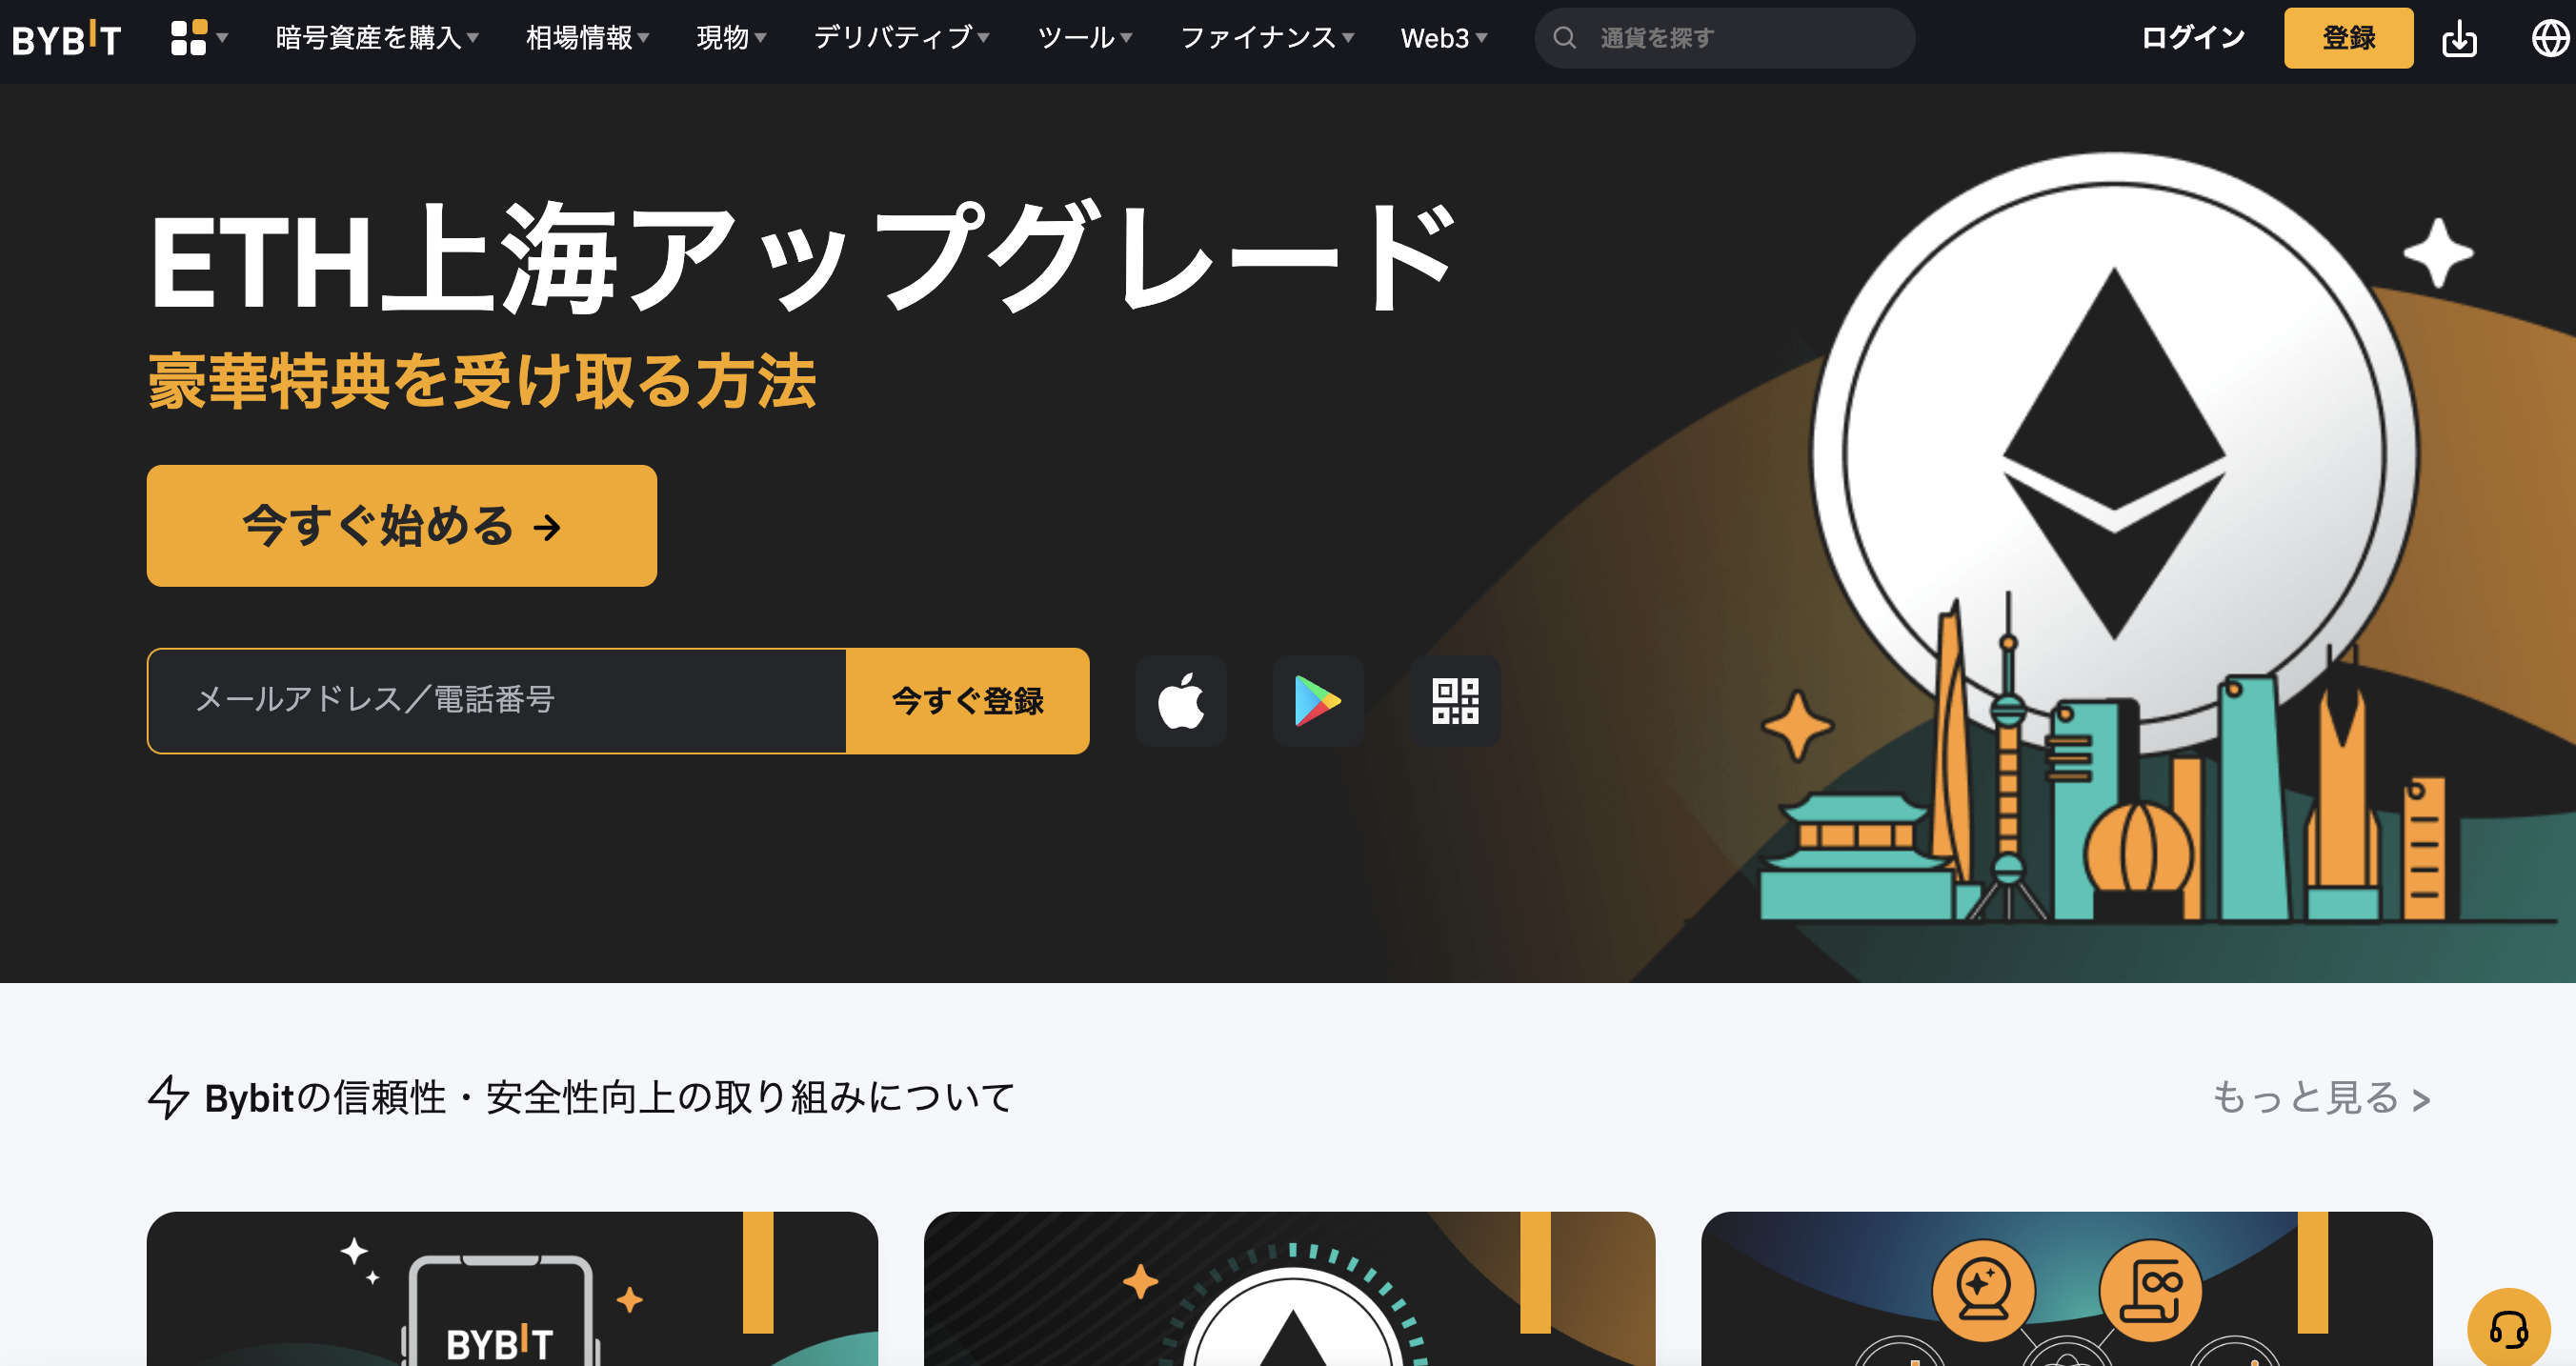
Task: Click the yellow 登録 button in header
Action: (x=2348, y=38)
